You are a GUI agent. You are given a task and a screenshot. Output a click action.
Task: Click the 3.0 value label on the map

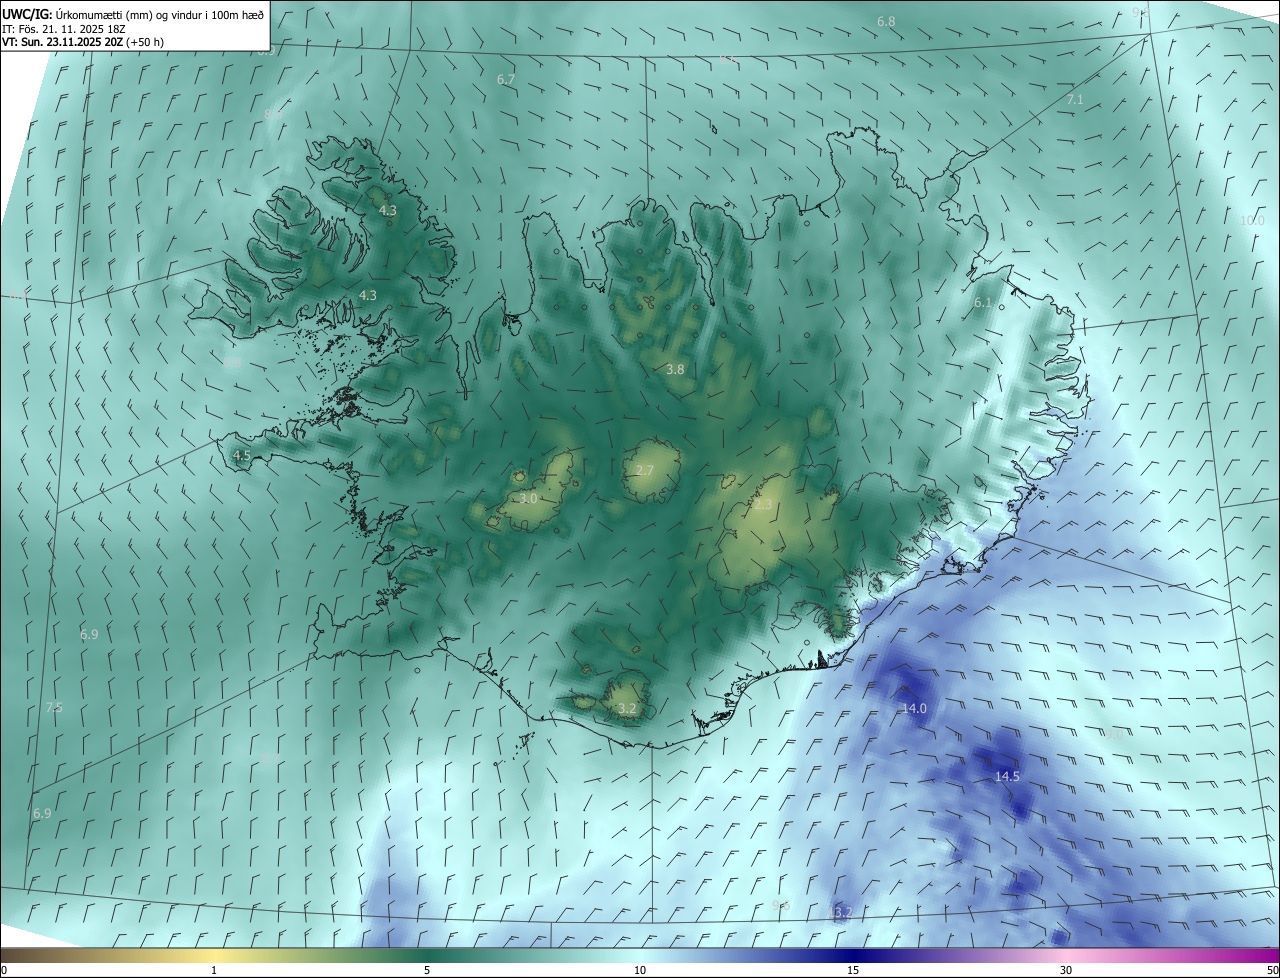point(529,498)
